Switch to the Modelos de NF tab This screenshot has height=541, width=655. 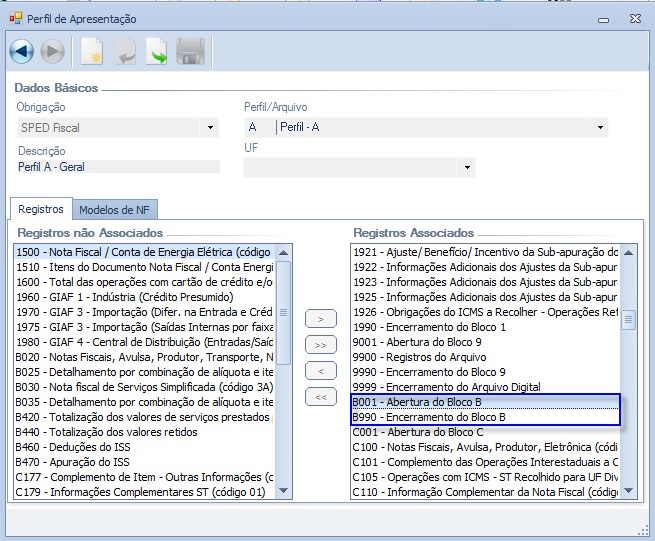point(115,210)
